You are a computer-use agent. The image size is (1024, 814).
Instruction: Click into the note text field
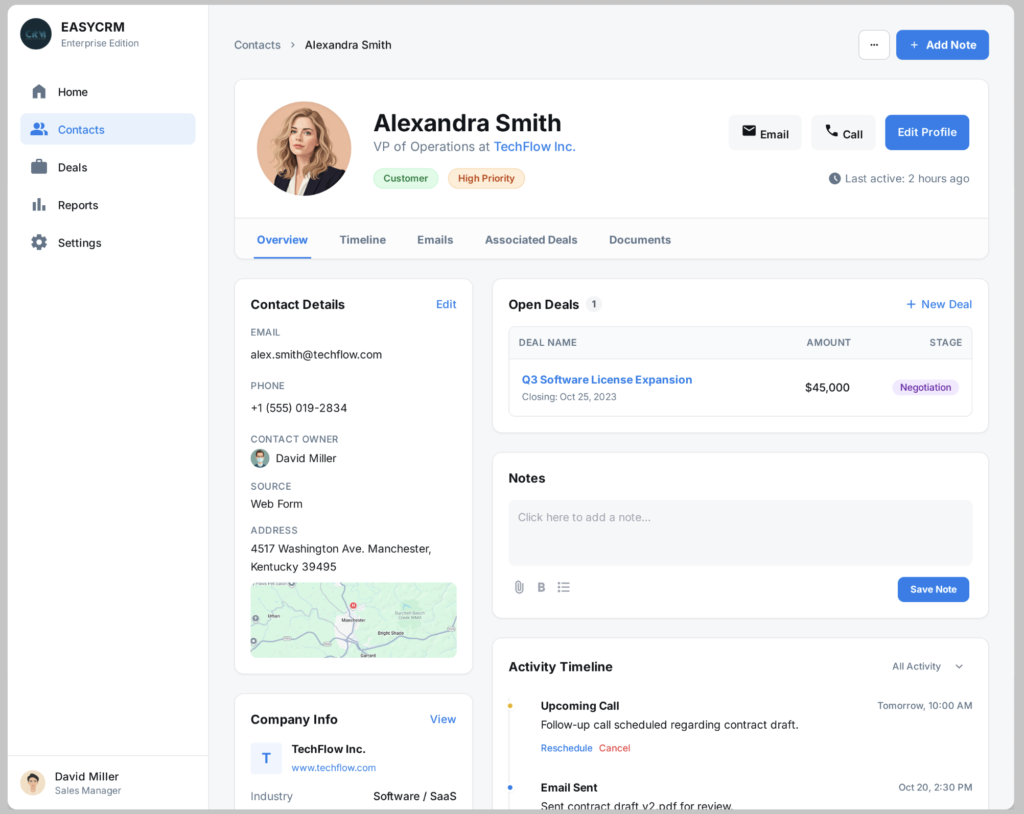click(x=739, y=532)
